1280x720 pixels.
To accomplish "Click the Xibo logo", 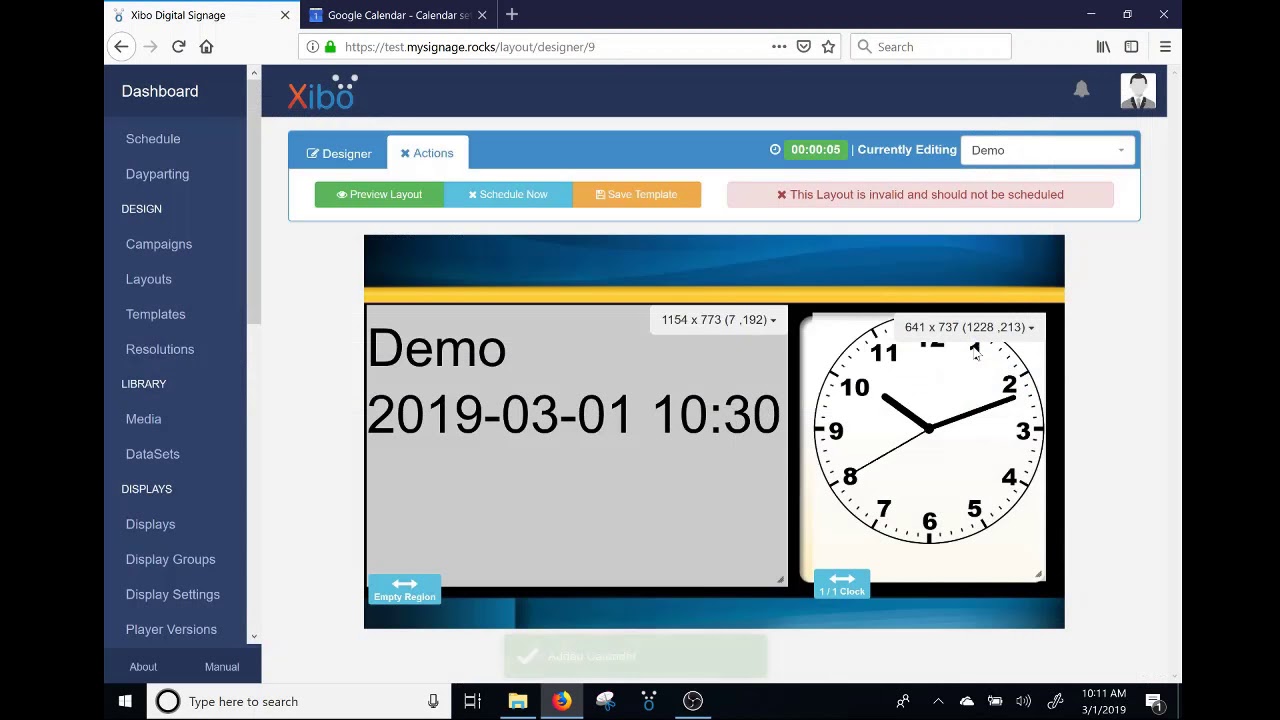I will point(322,92).
